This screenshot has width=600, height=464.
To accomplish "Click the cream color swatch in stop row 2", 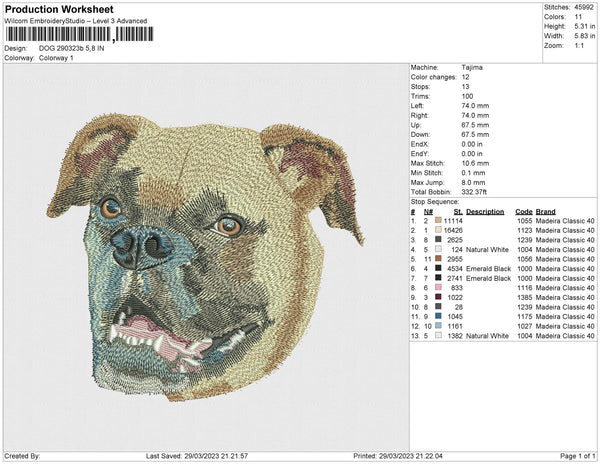I will (x=438, y=230).
